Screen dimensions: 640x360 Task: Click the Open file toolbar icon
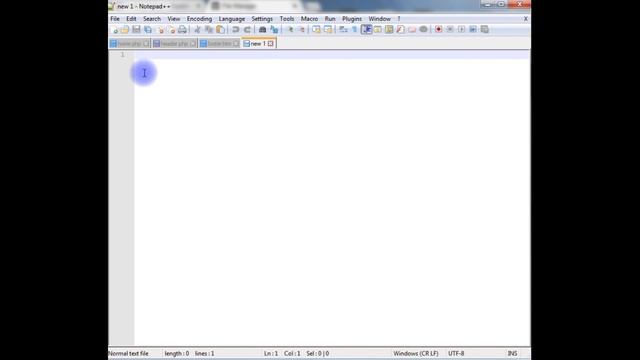[x=125, y=29]
